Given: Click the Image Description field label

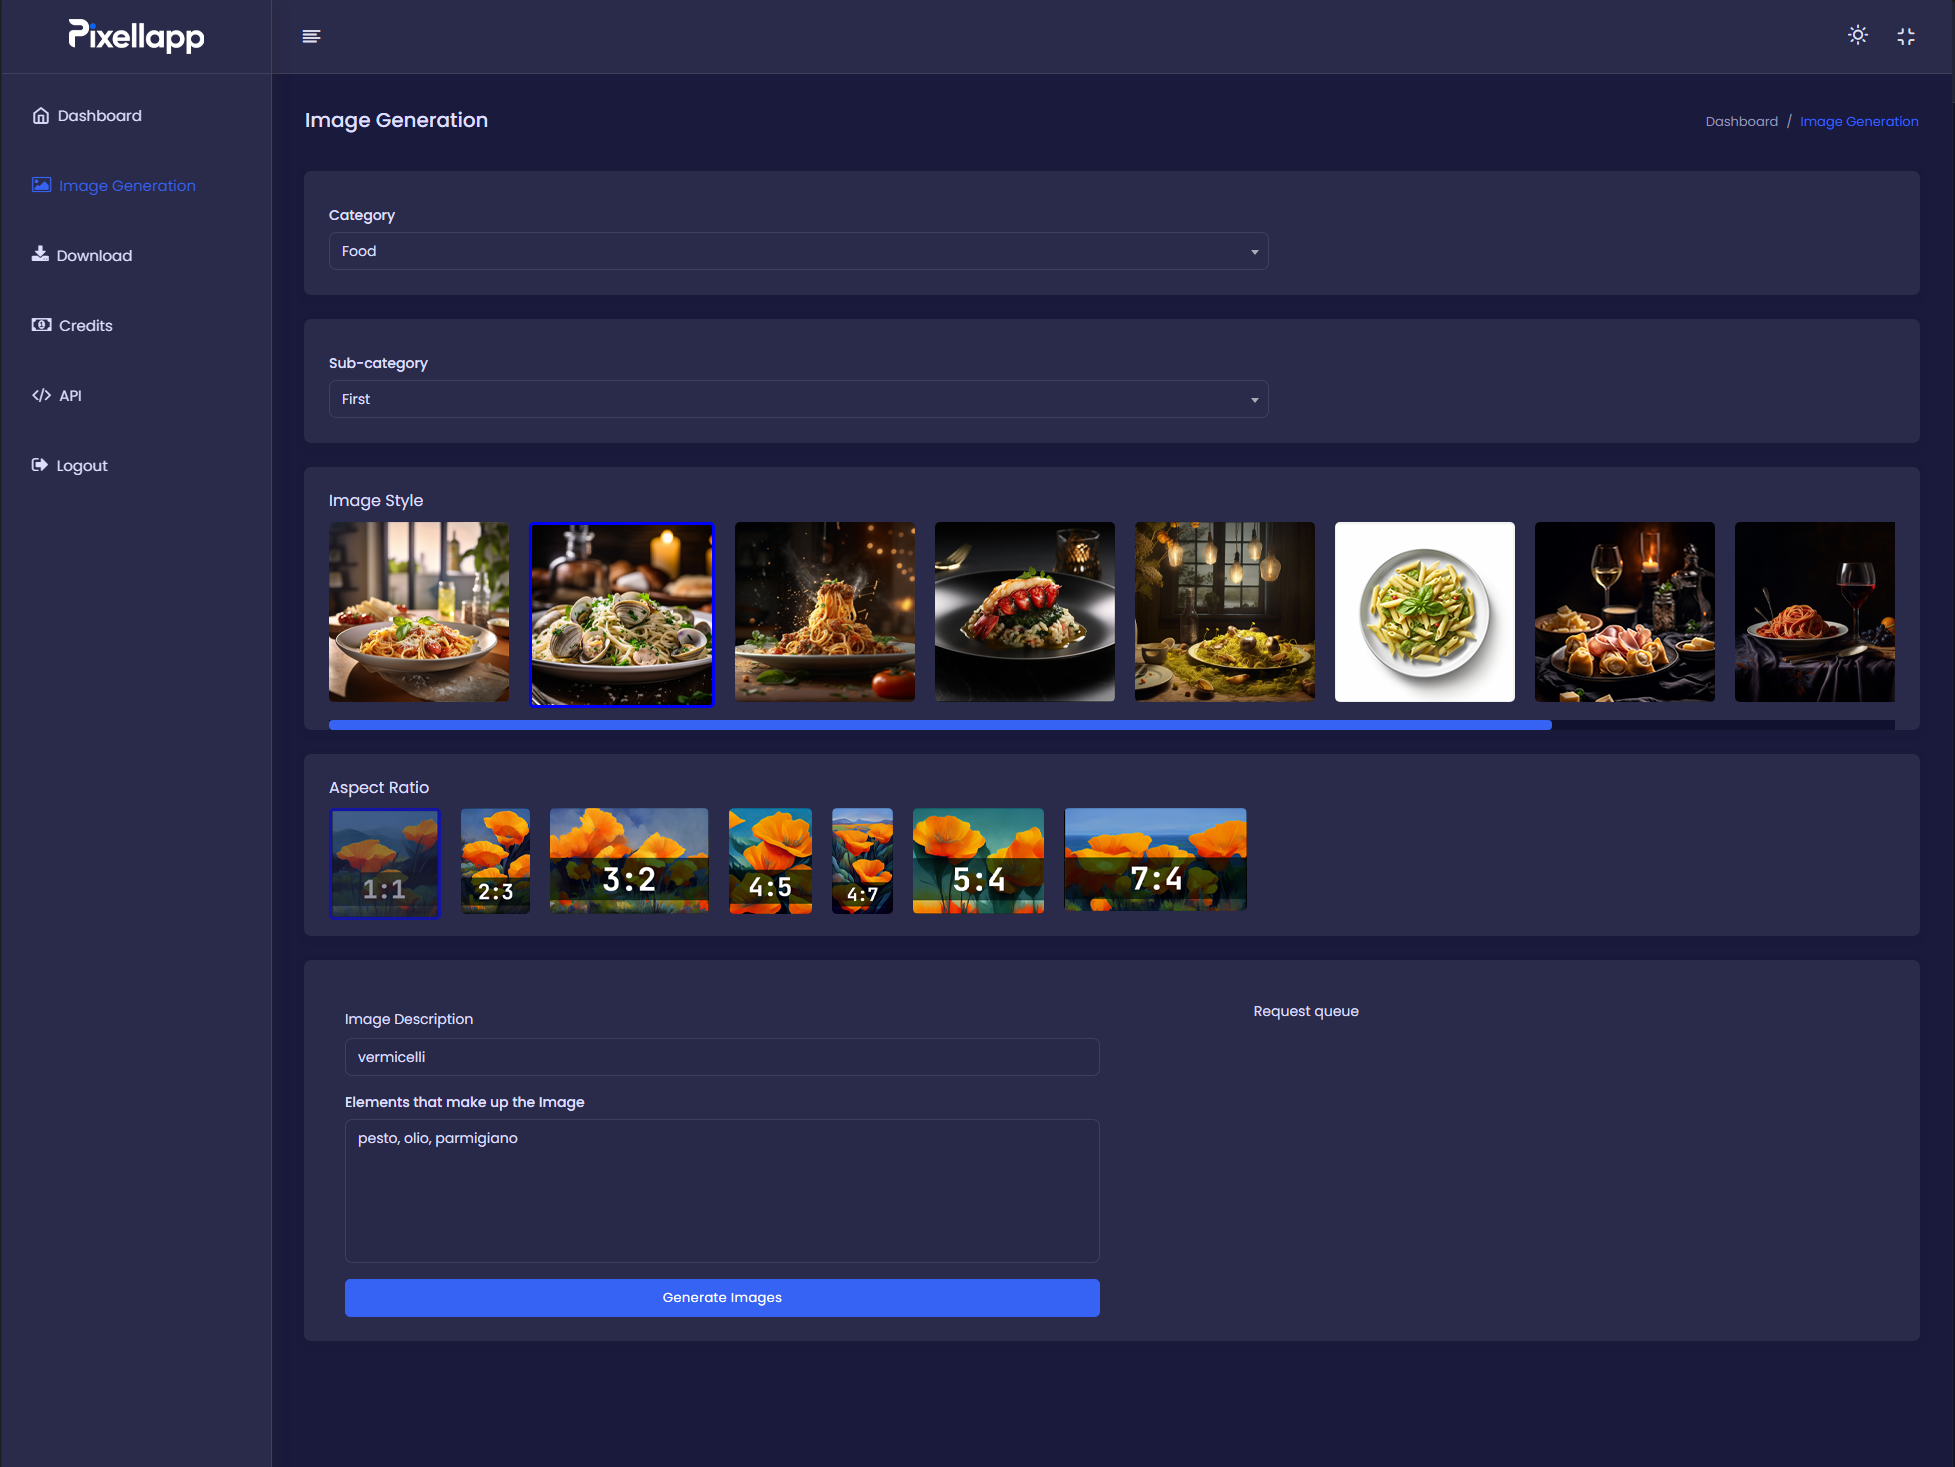Looking at the screenshot, I should 409,1019.
